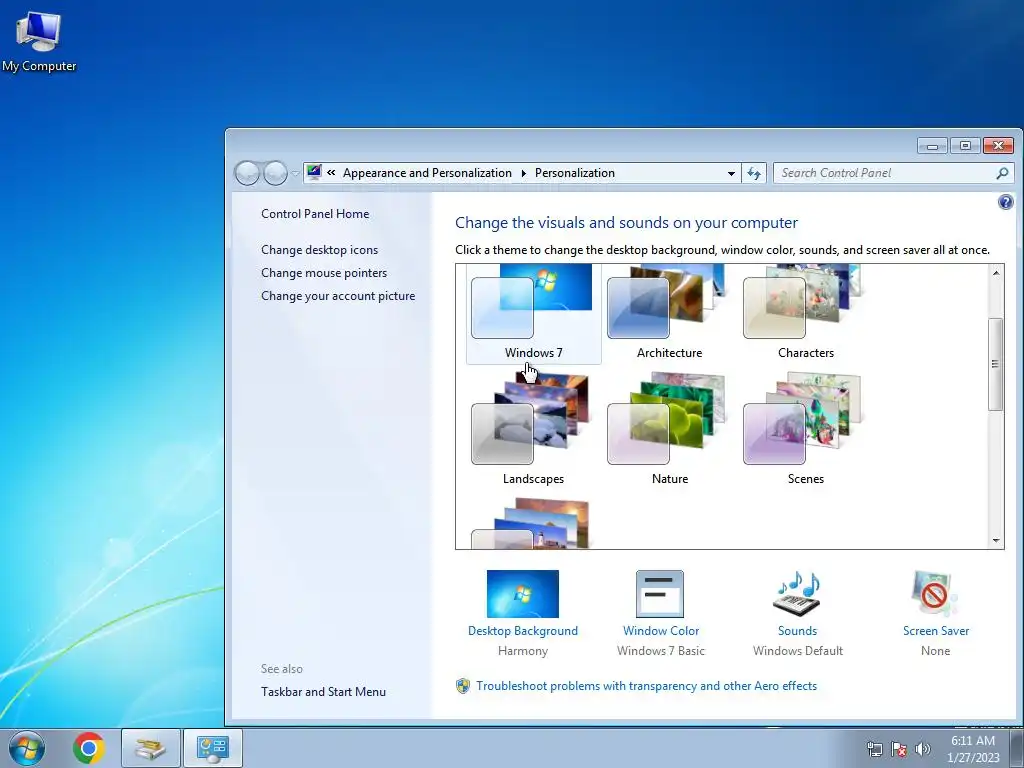Click Appearance and Personalization breadcrumb

point(427,173)
